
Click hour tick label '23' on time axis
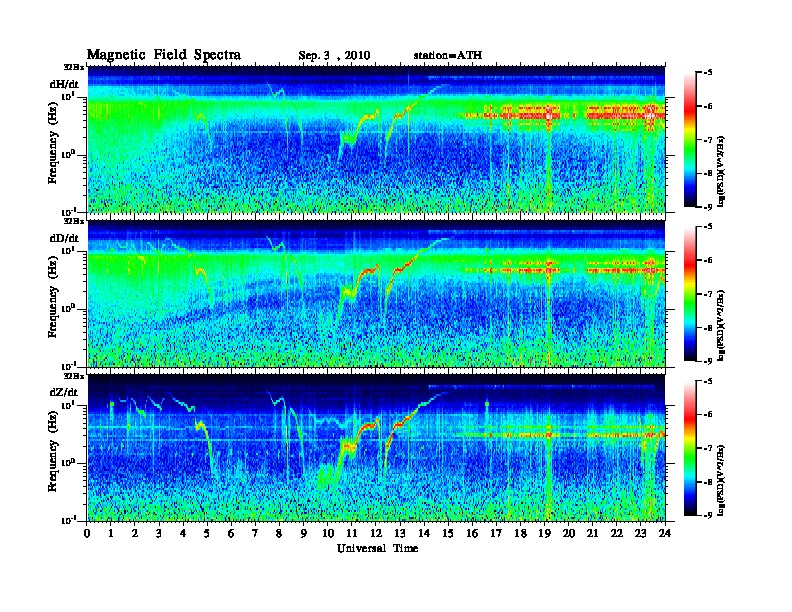641,533
